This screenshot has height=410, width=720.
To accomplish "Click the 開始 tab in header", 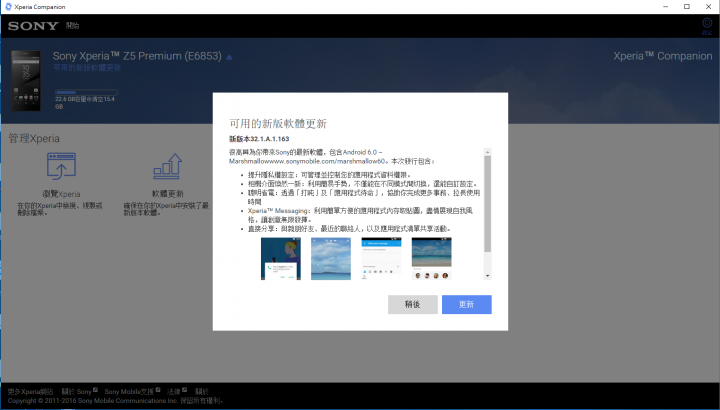I will (x=72, y=26).
